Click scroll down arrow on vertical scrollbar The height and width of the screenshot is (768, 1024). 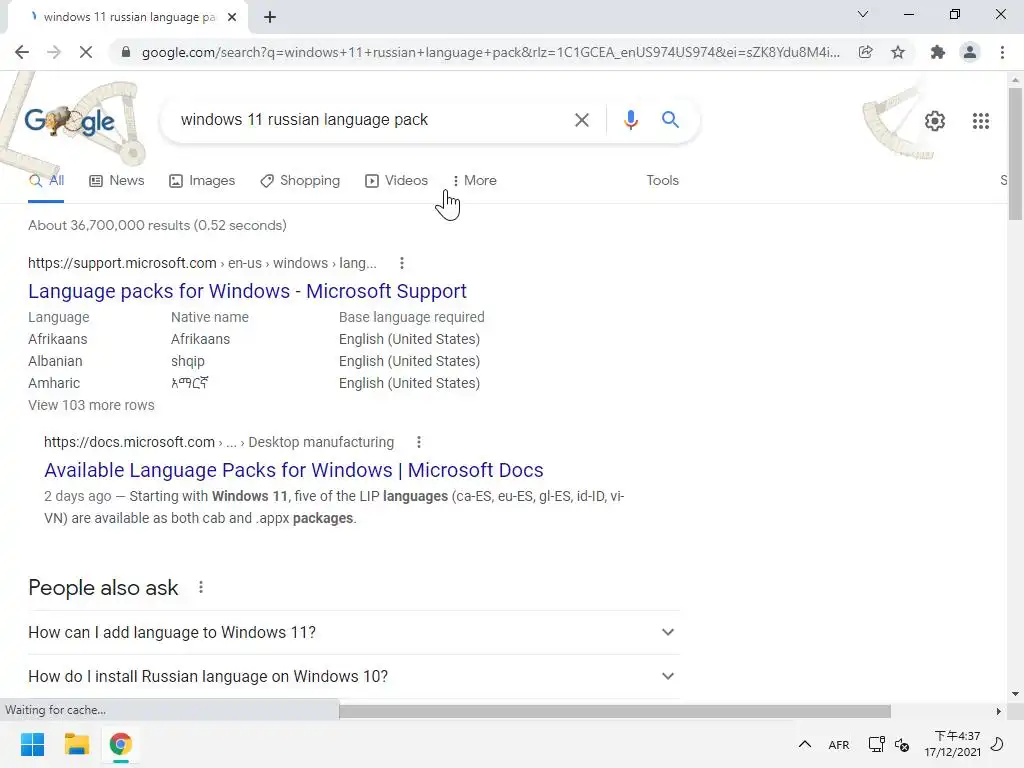[x=1015, y=694]
